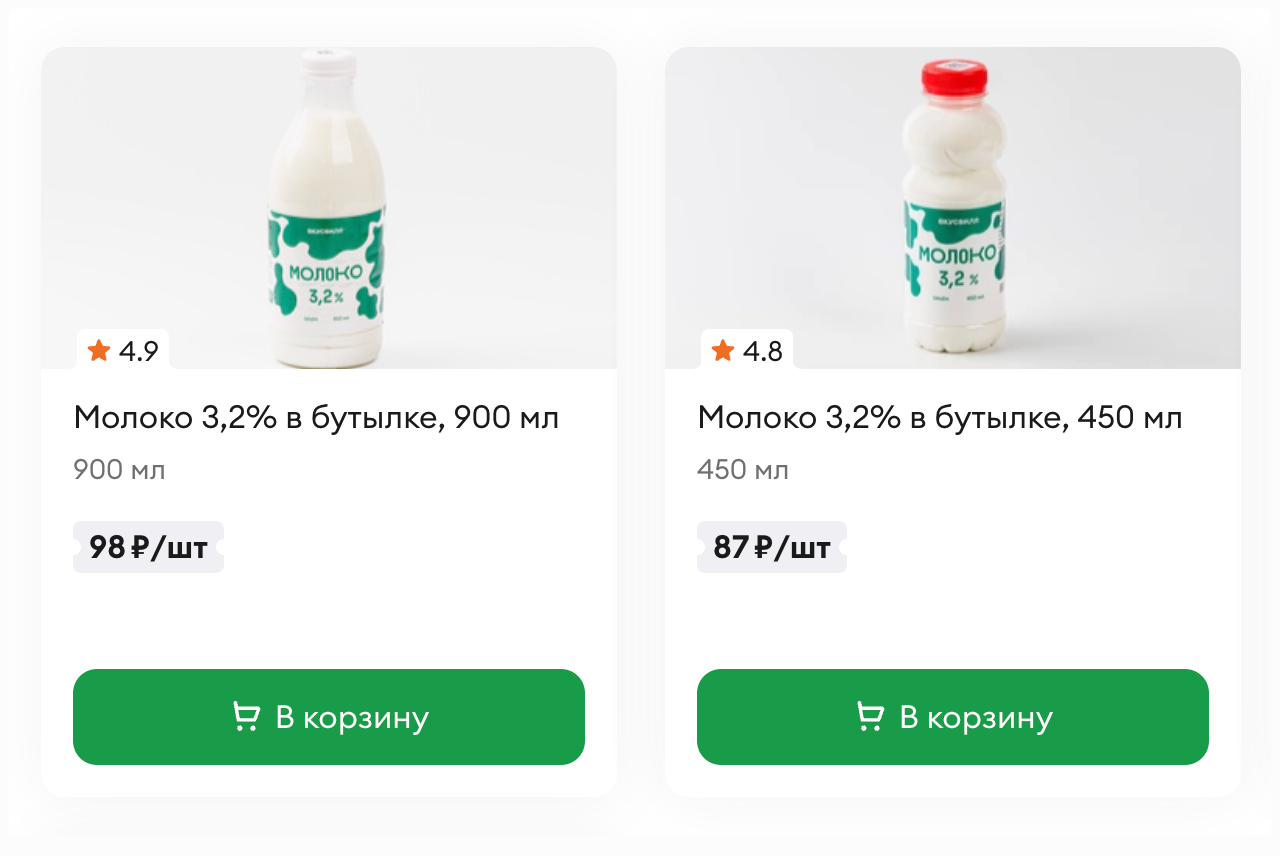The width and height of the screenshot is (1280, 856).
Task: Click the 87 ₽/шт price tag
Action: [772, 547]
